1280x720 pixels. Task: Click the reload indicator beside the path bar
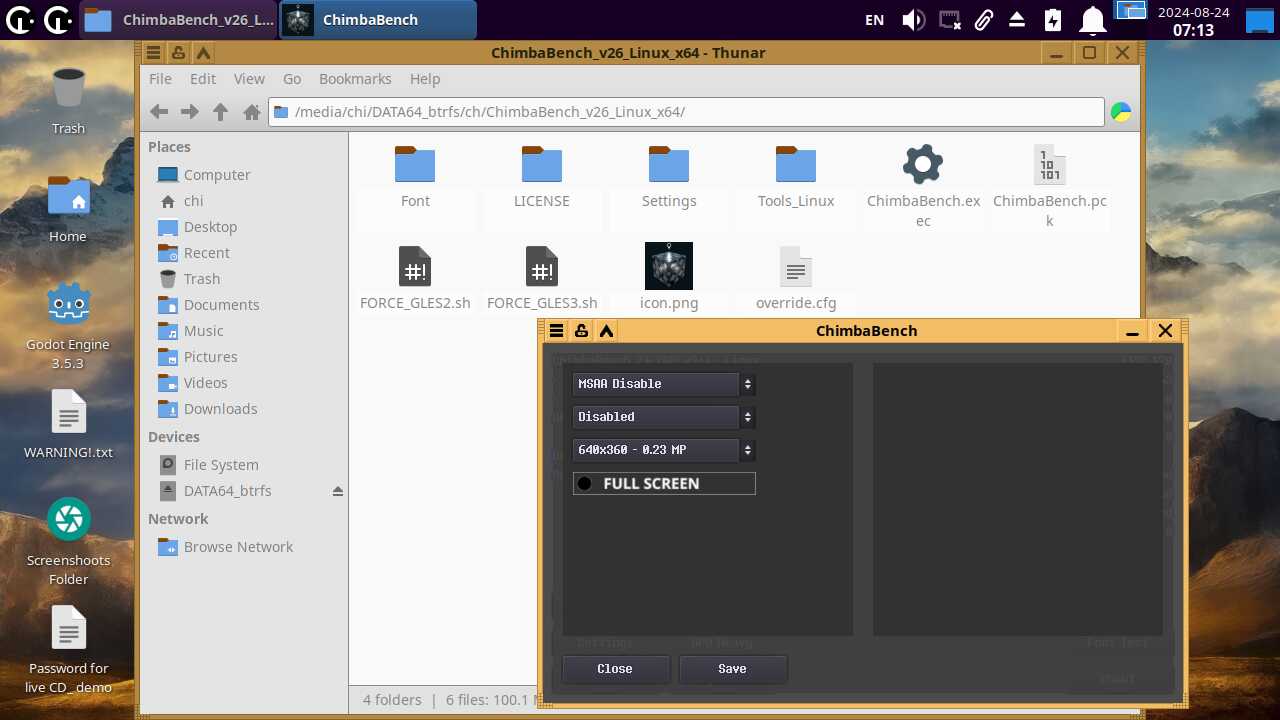pos(1121,112)
